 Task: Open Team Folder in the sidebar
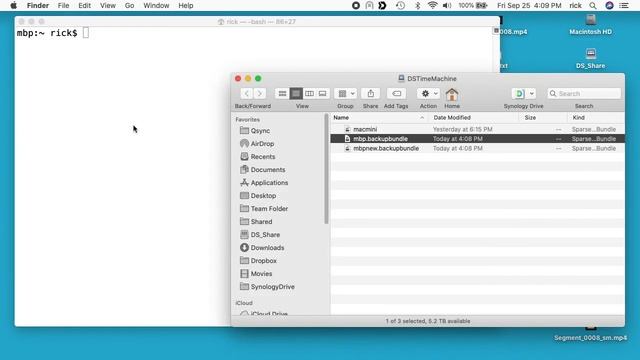click(x=264, y=209)
